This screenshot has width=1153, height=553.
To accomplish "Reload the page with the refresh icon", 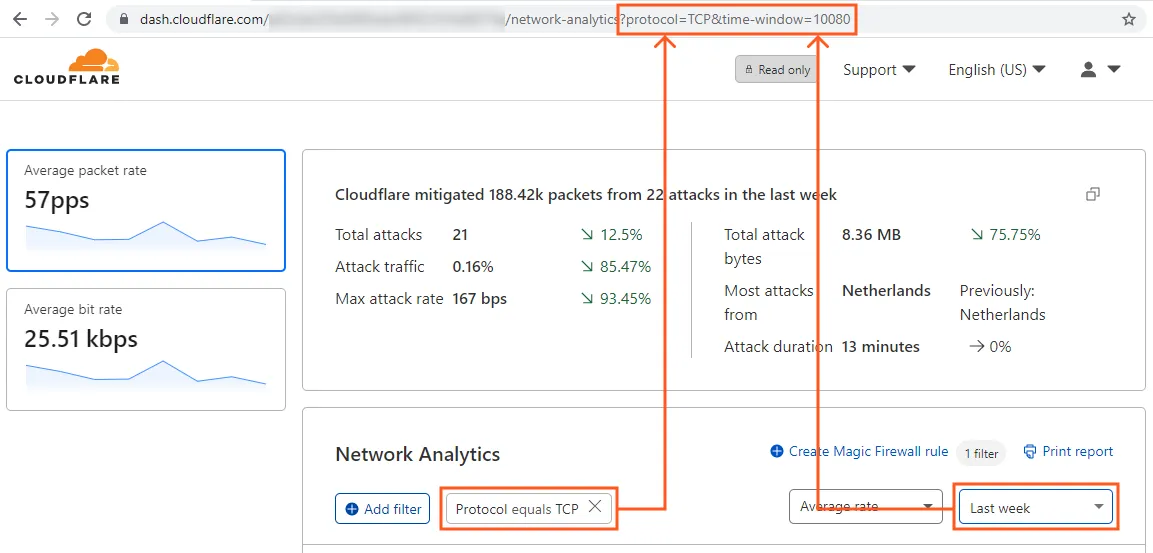I will click(84, 19).
